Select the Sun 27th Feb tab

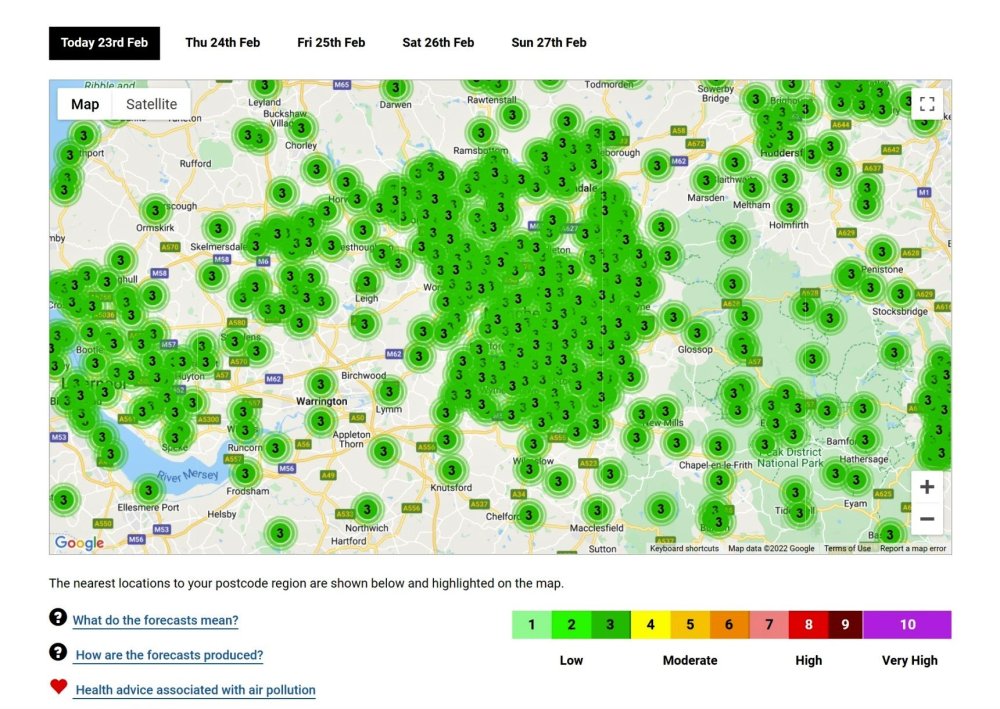[x=548, y=43]
